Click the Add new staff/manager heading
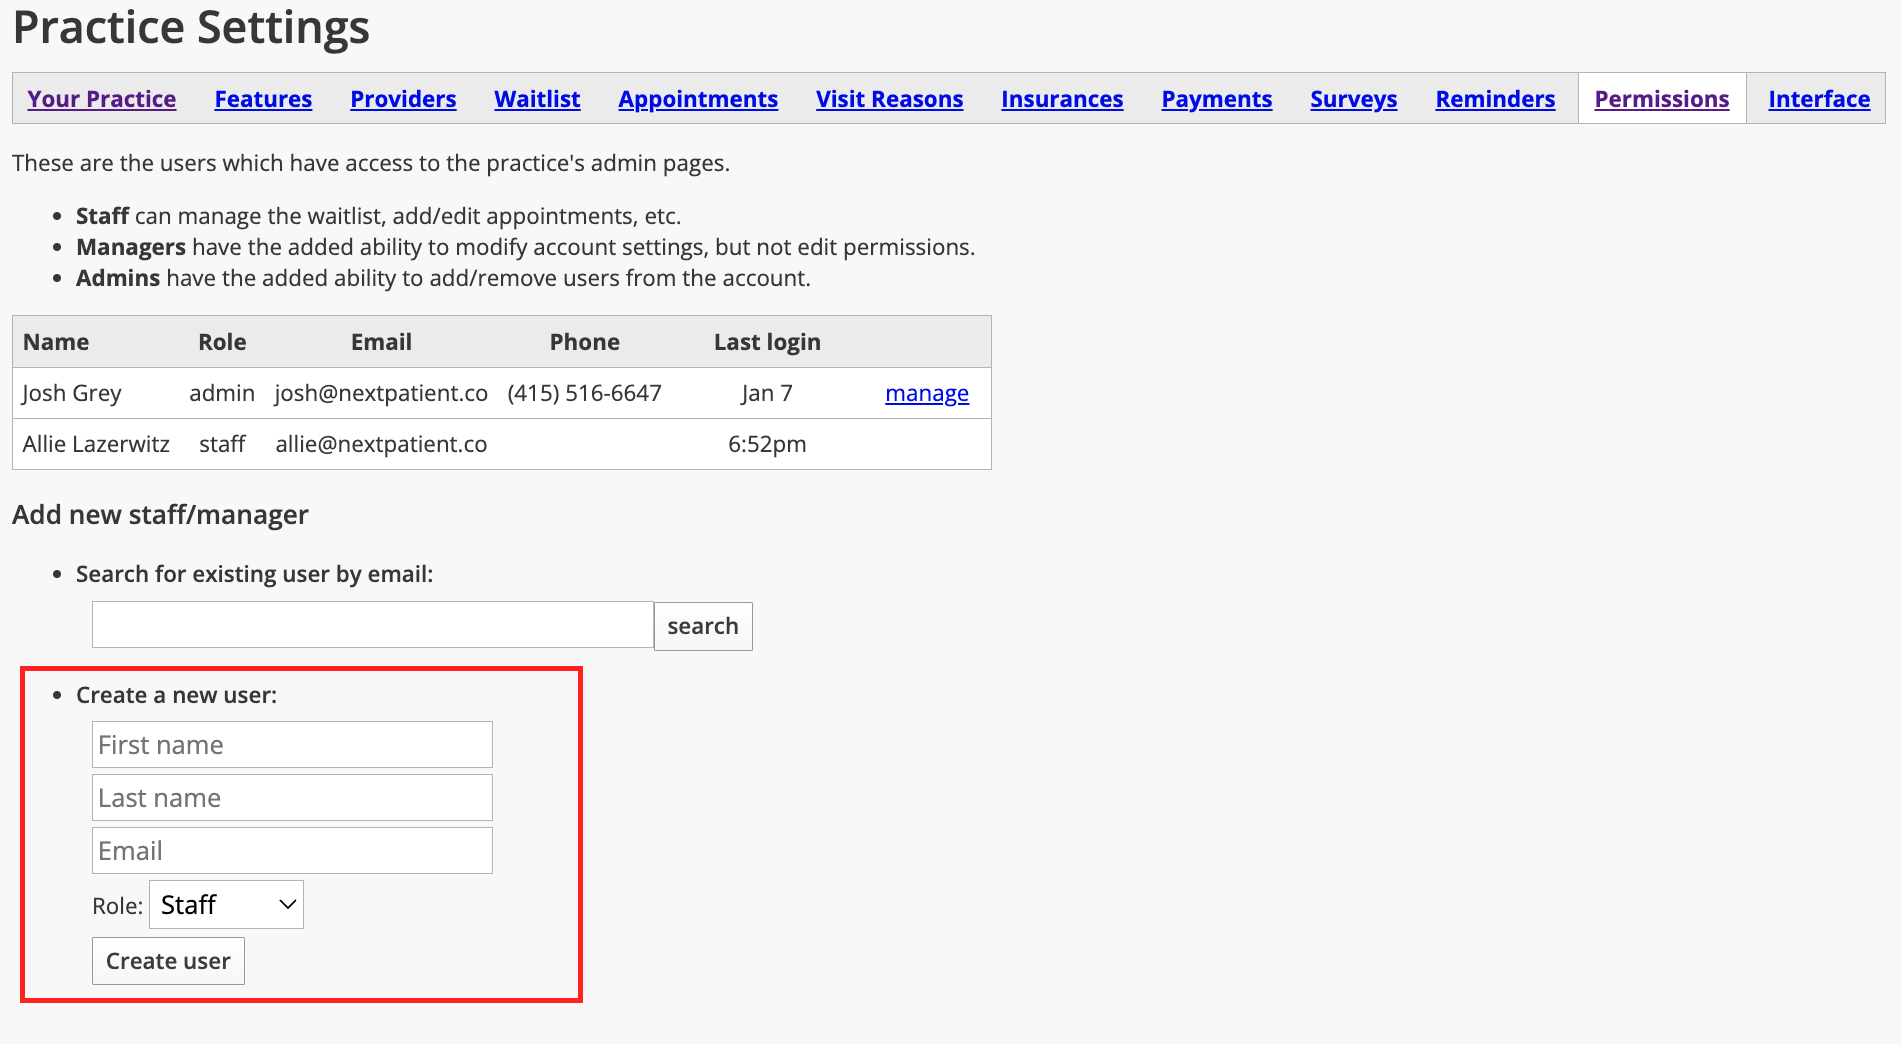This screenshot has height=1044, width=1902. [160, 515]
